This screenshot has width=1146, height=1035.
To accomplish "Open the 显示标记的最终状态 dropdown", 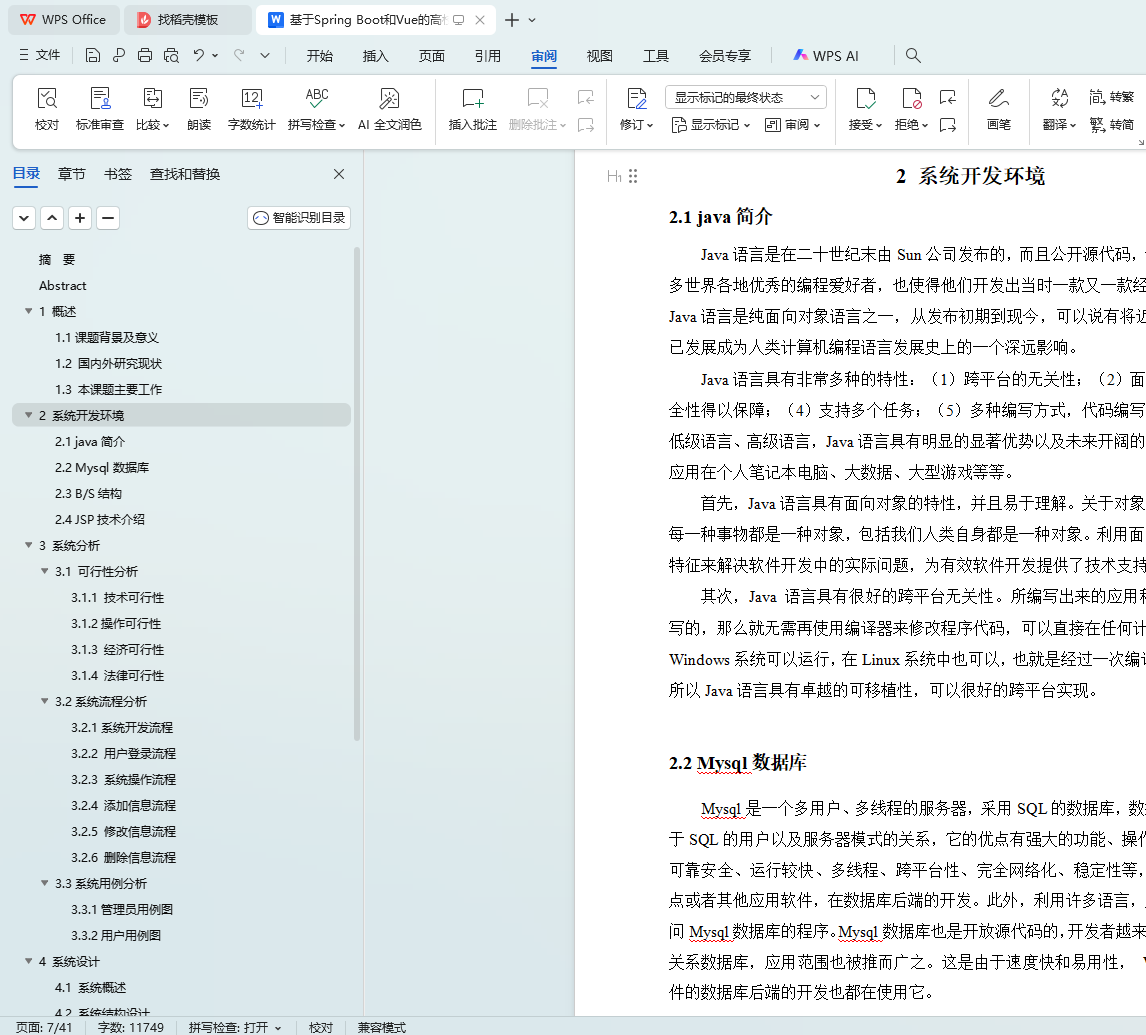I will 745,97.
